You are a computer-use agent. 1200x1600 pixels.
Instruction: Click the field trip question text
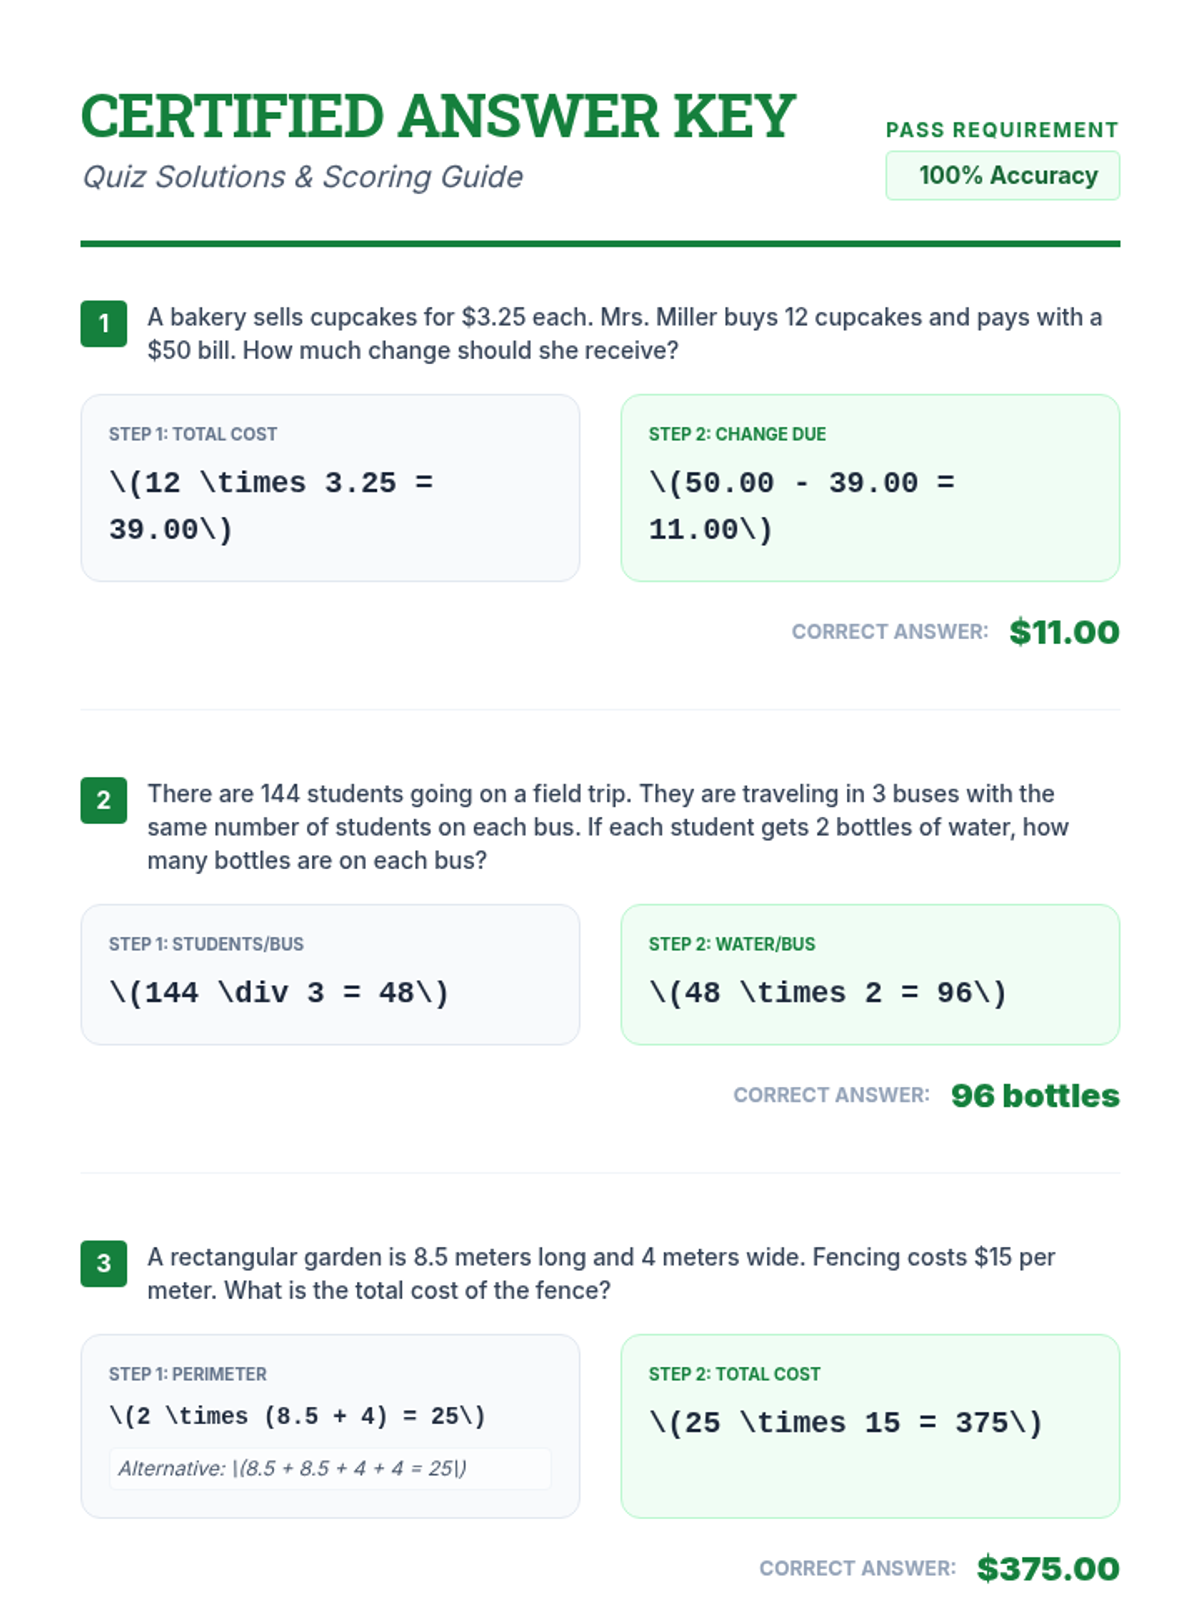[608, 827]
